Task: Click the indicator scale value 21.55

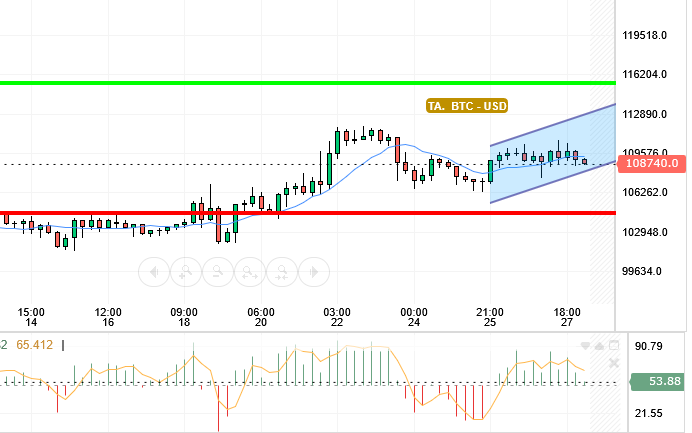Action: (648, 414)
